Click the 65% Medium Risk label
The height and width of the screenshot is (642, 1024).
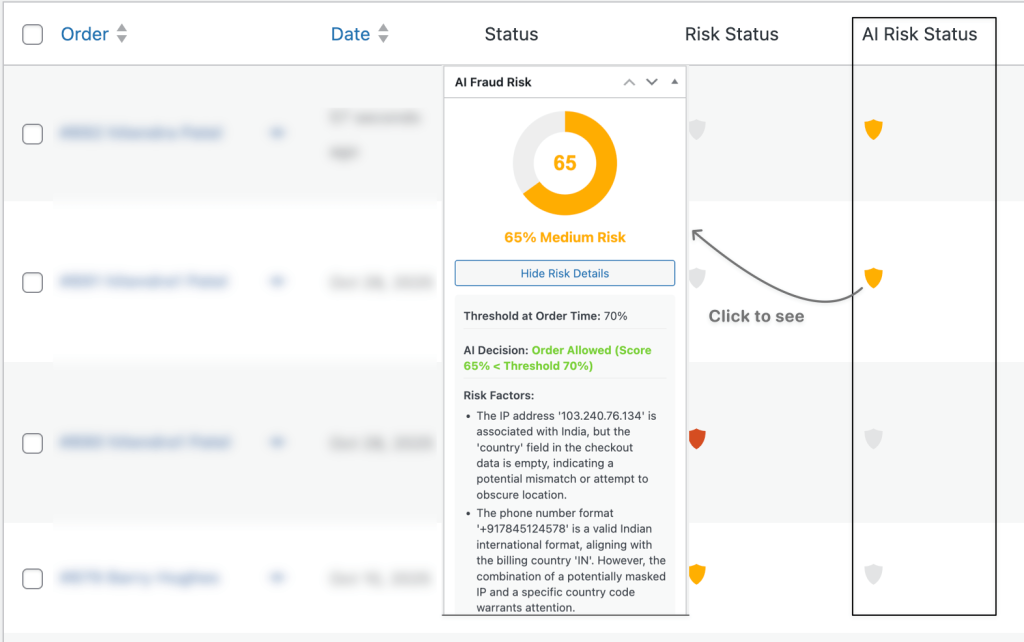[x=565, y=235]
